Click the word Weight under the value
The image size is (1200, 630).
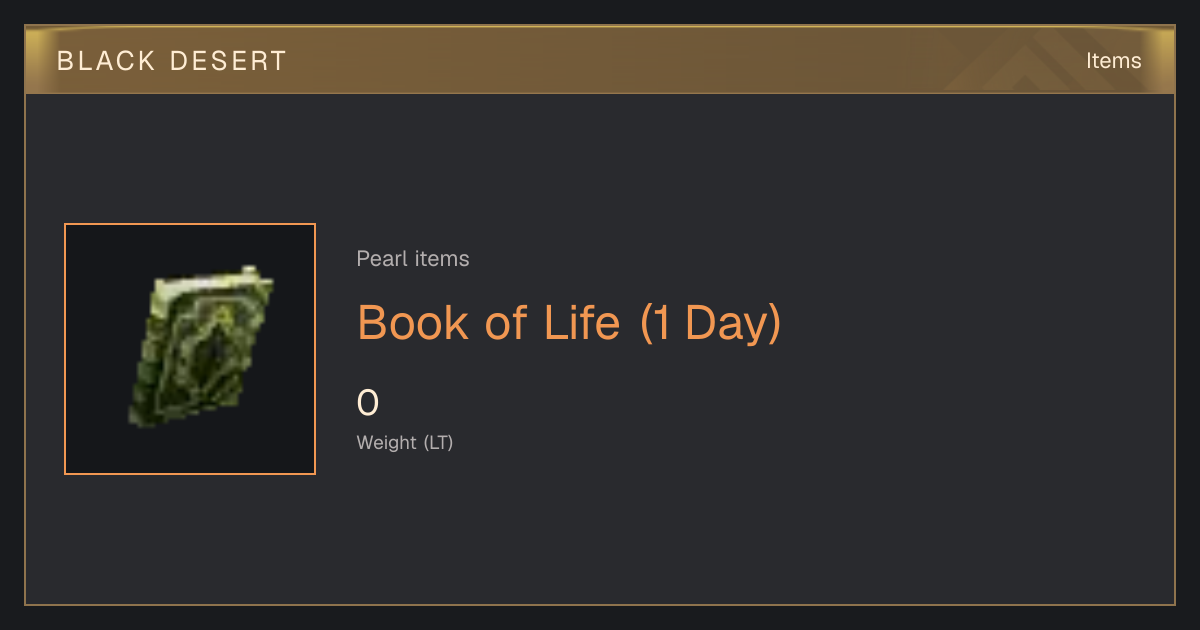(387, 443)
